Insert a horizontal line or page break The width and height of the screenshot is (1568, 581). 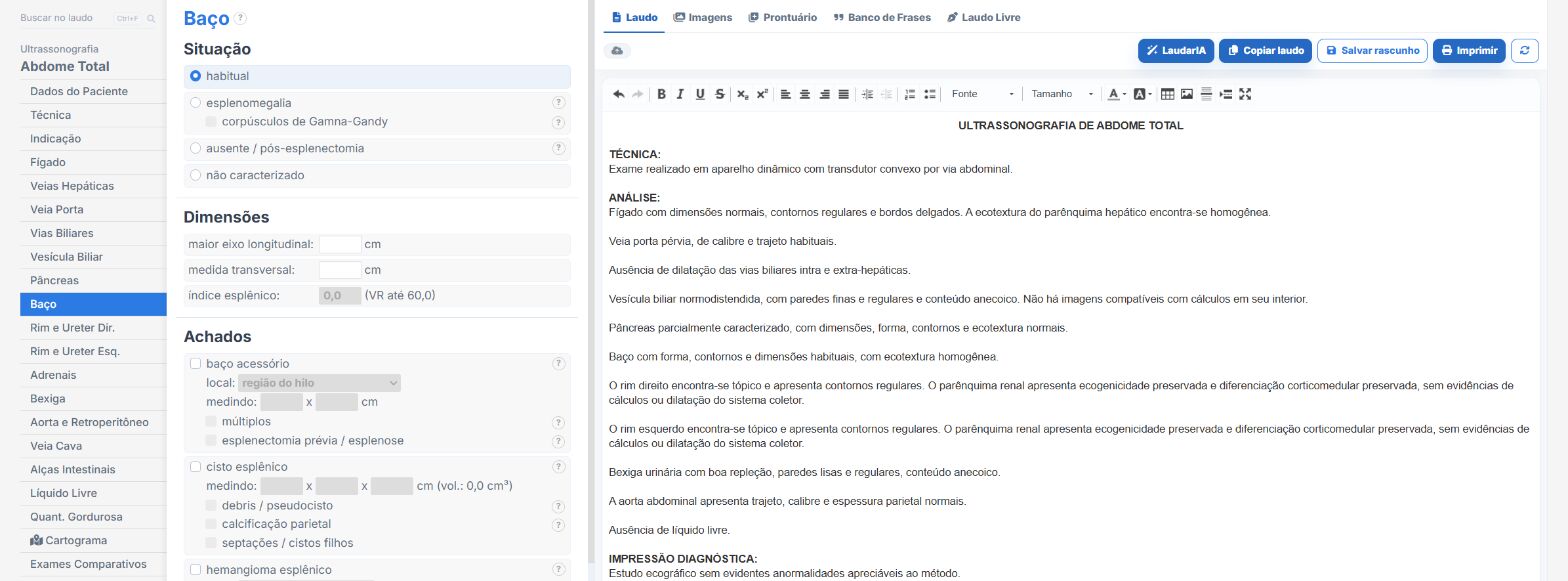[x=1206, y=94]
